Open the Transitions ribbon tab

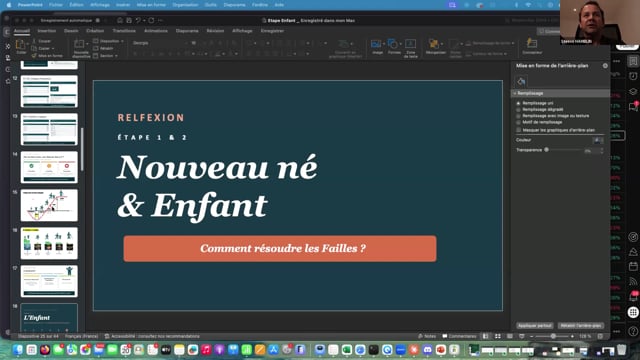[124, 31]
